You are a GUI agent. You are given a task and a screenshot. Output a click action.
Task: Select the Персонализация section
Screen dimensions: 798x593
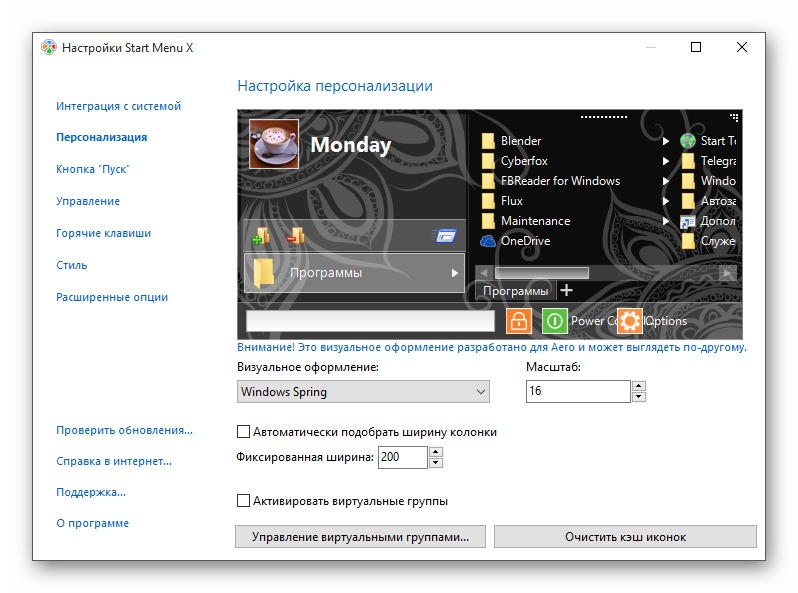tap(102, 137)
